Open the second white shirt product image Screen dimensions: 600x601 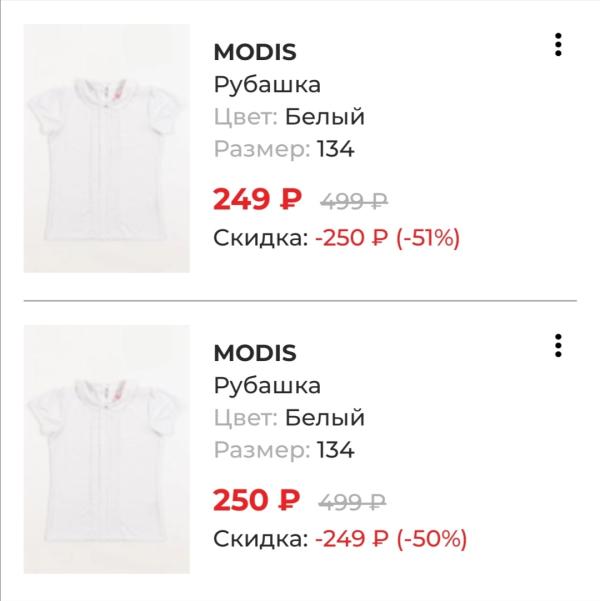[107, 449]
